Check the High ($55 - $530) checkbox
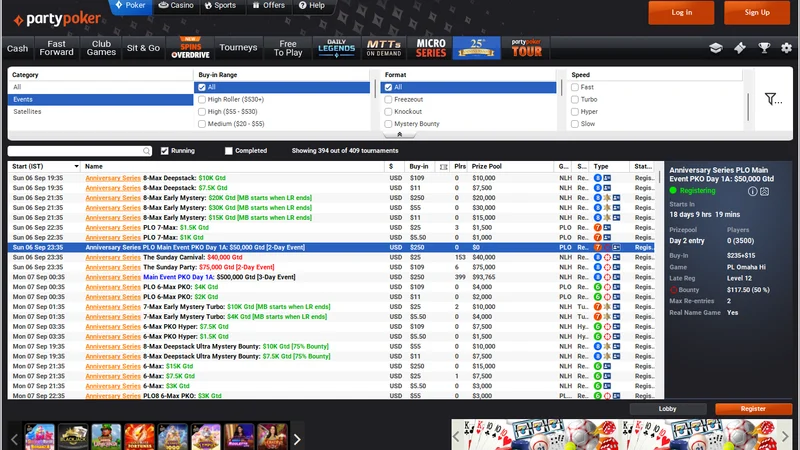This screenshot has width=800, height=450. 202,112
